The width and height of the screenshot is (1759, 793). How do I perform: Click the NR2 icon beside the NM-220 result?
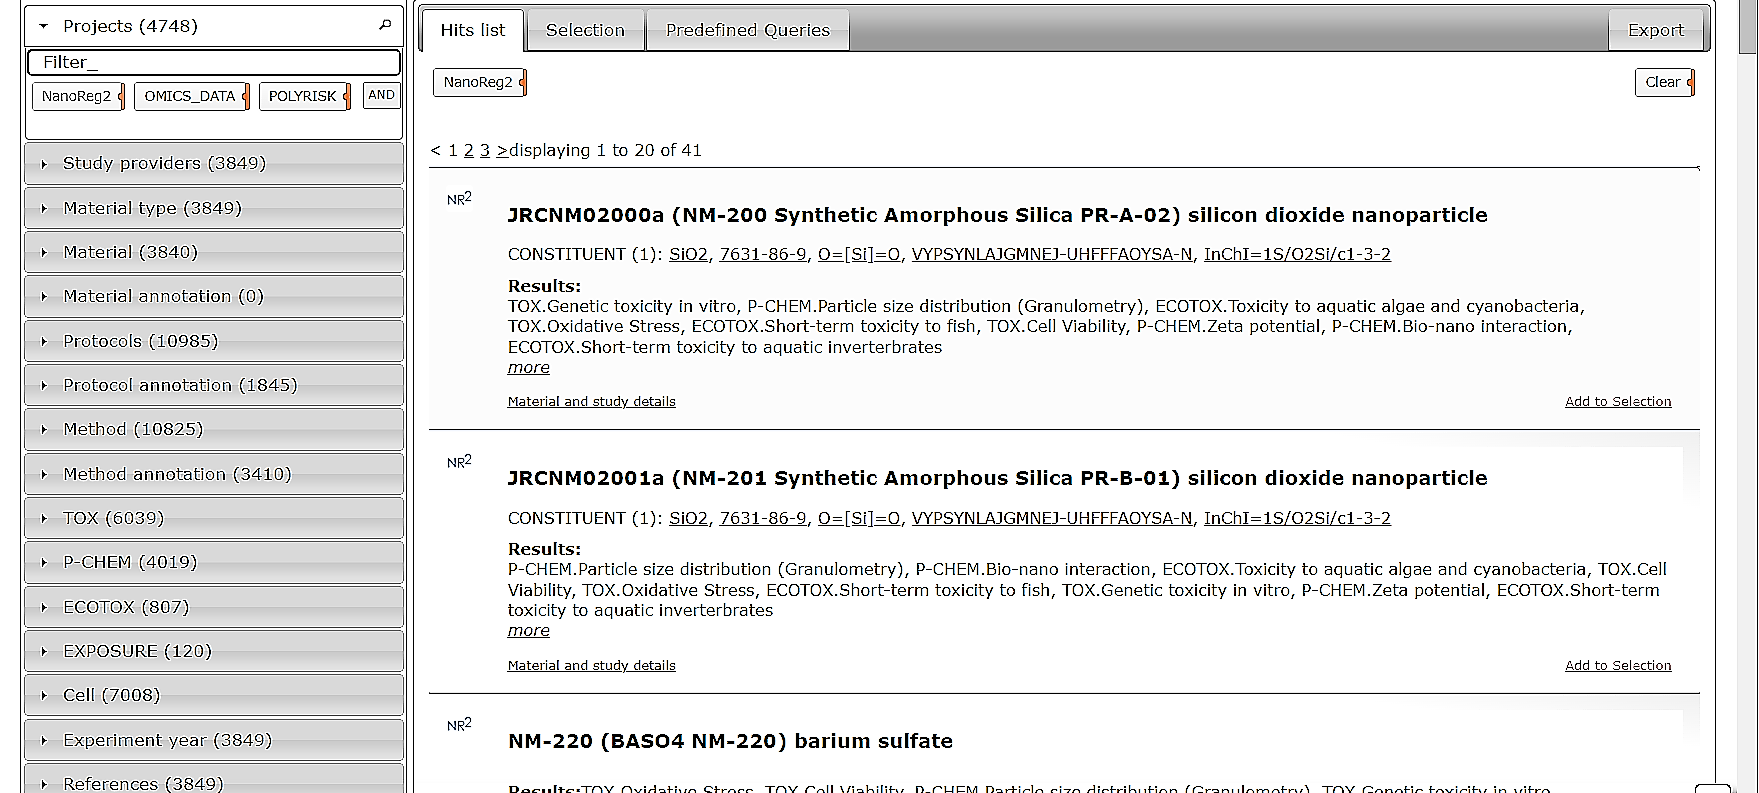coord(459,724)
